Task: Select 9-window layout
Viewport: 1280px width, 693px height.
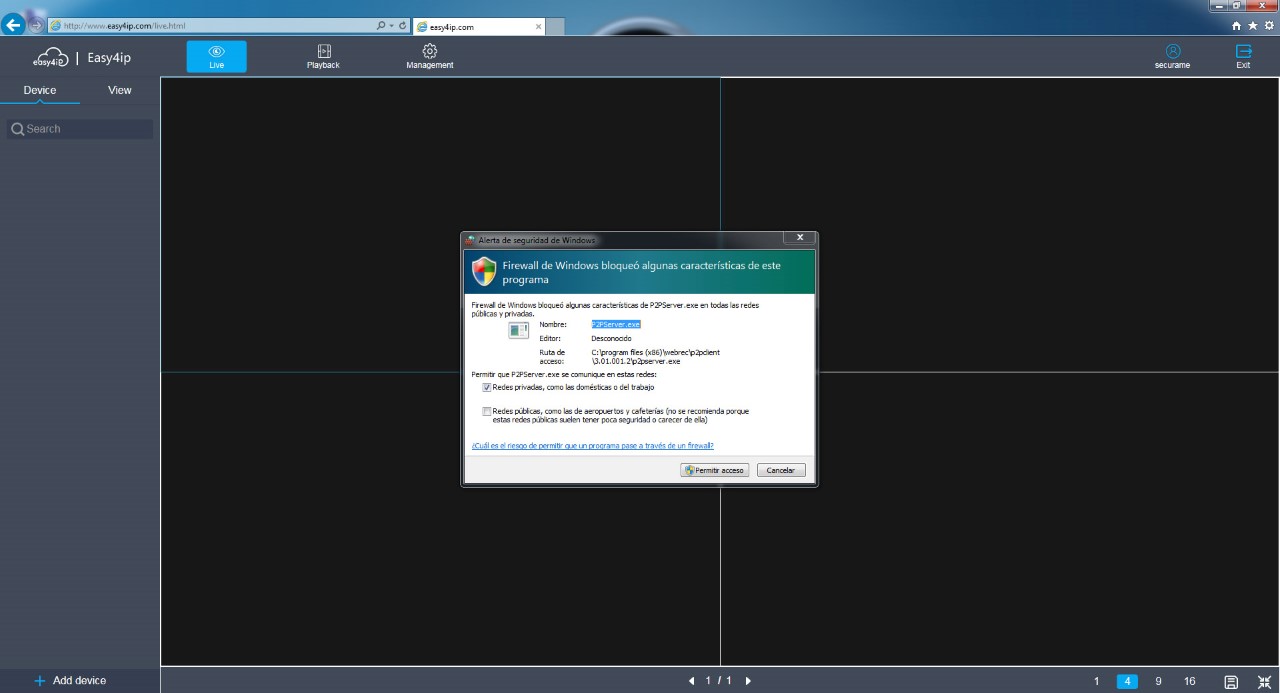Action: [1158, 682]
